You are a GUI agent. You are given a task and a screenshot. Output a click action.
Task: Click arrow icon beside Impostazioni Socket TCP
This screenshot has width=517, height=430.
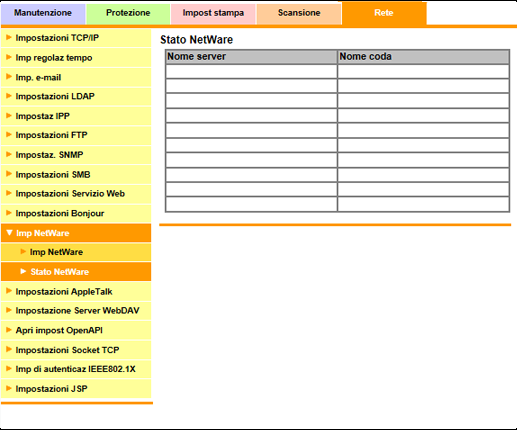[x=9, y=349]
